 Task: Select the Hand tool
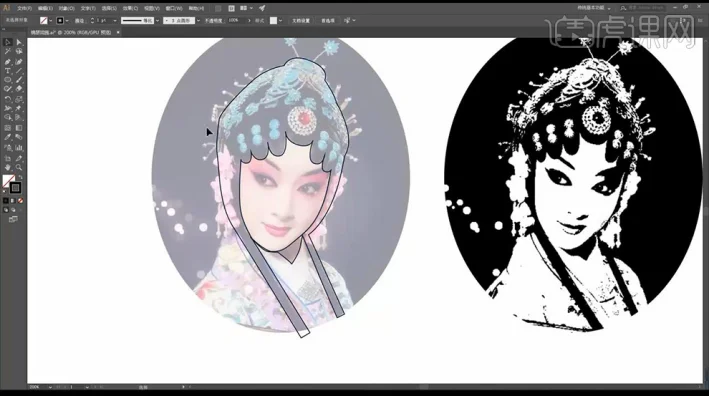tap(8, 167)
